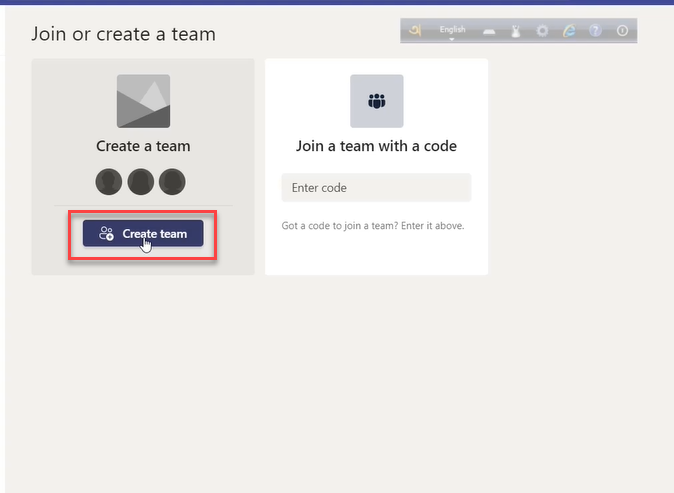
Task: Click the middle member avatar
Action: tap(141, 182)
